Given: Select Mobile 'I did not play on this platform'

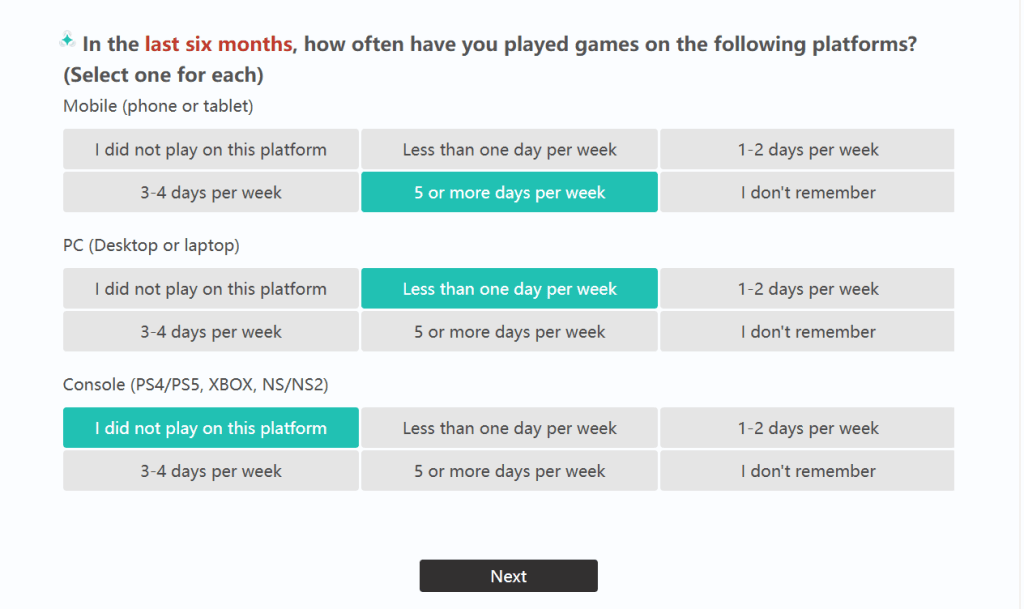Looking at the screenshot, I should (x=210, y=150).
